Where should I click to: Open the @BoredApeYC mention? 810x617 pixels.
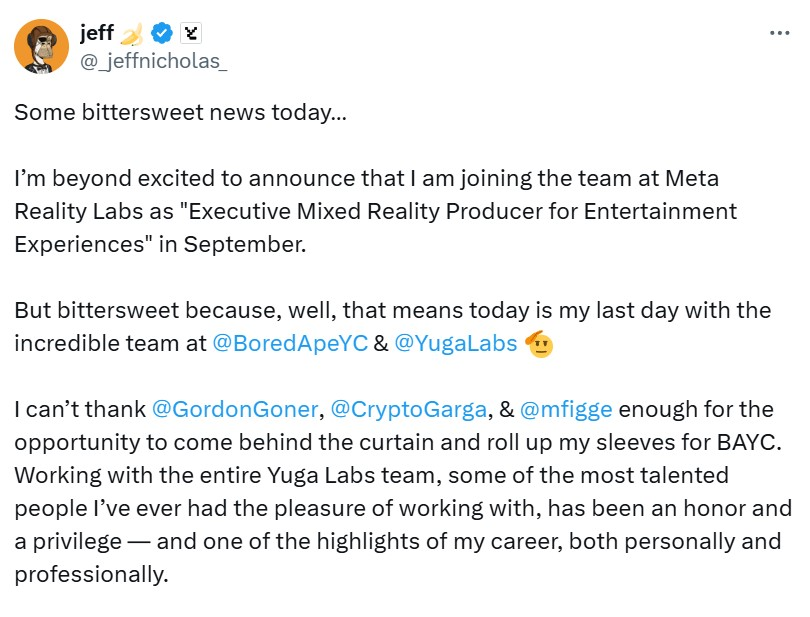pyautogui.click(x=290, y=343)
